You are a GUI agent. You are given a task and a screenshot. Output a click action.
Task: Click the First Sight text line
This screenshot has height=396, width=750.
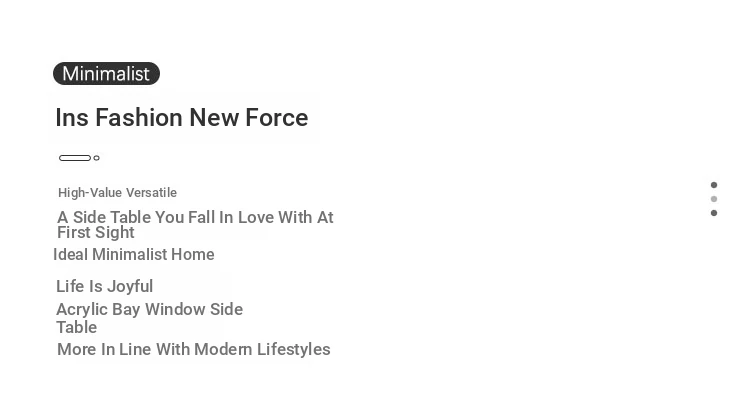[96, 232]
